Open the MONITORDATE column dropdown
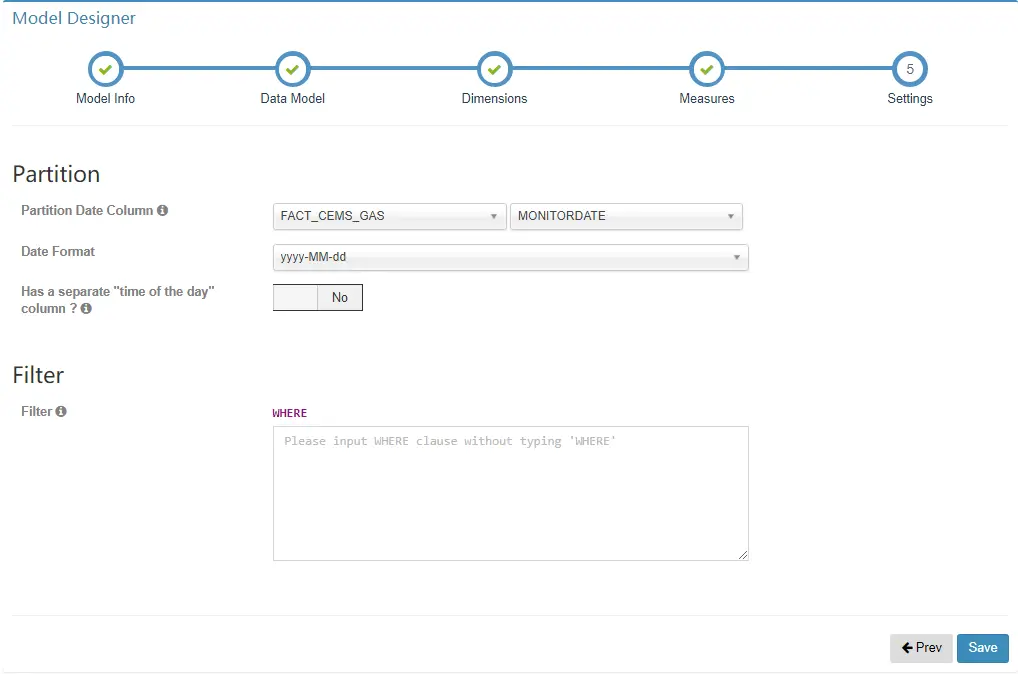 626,216
